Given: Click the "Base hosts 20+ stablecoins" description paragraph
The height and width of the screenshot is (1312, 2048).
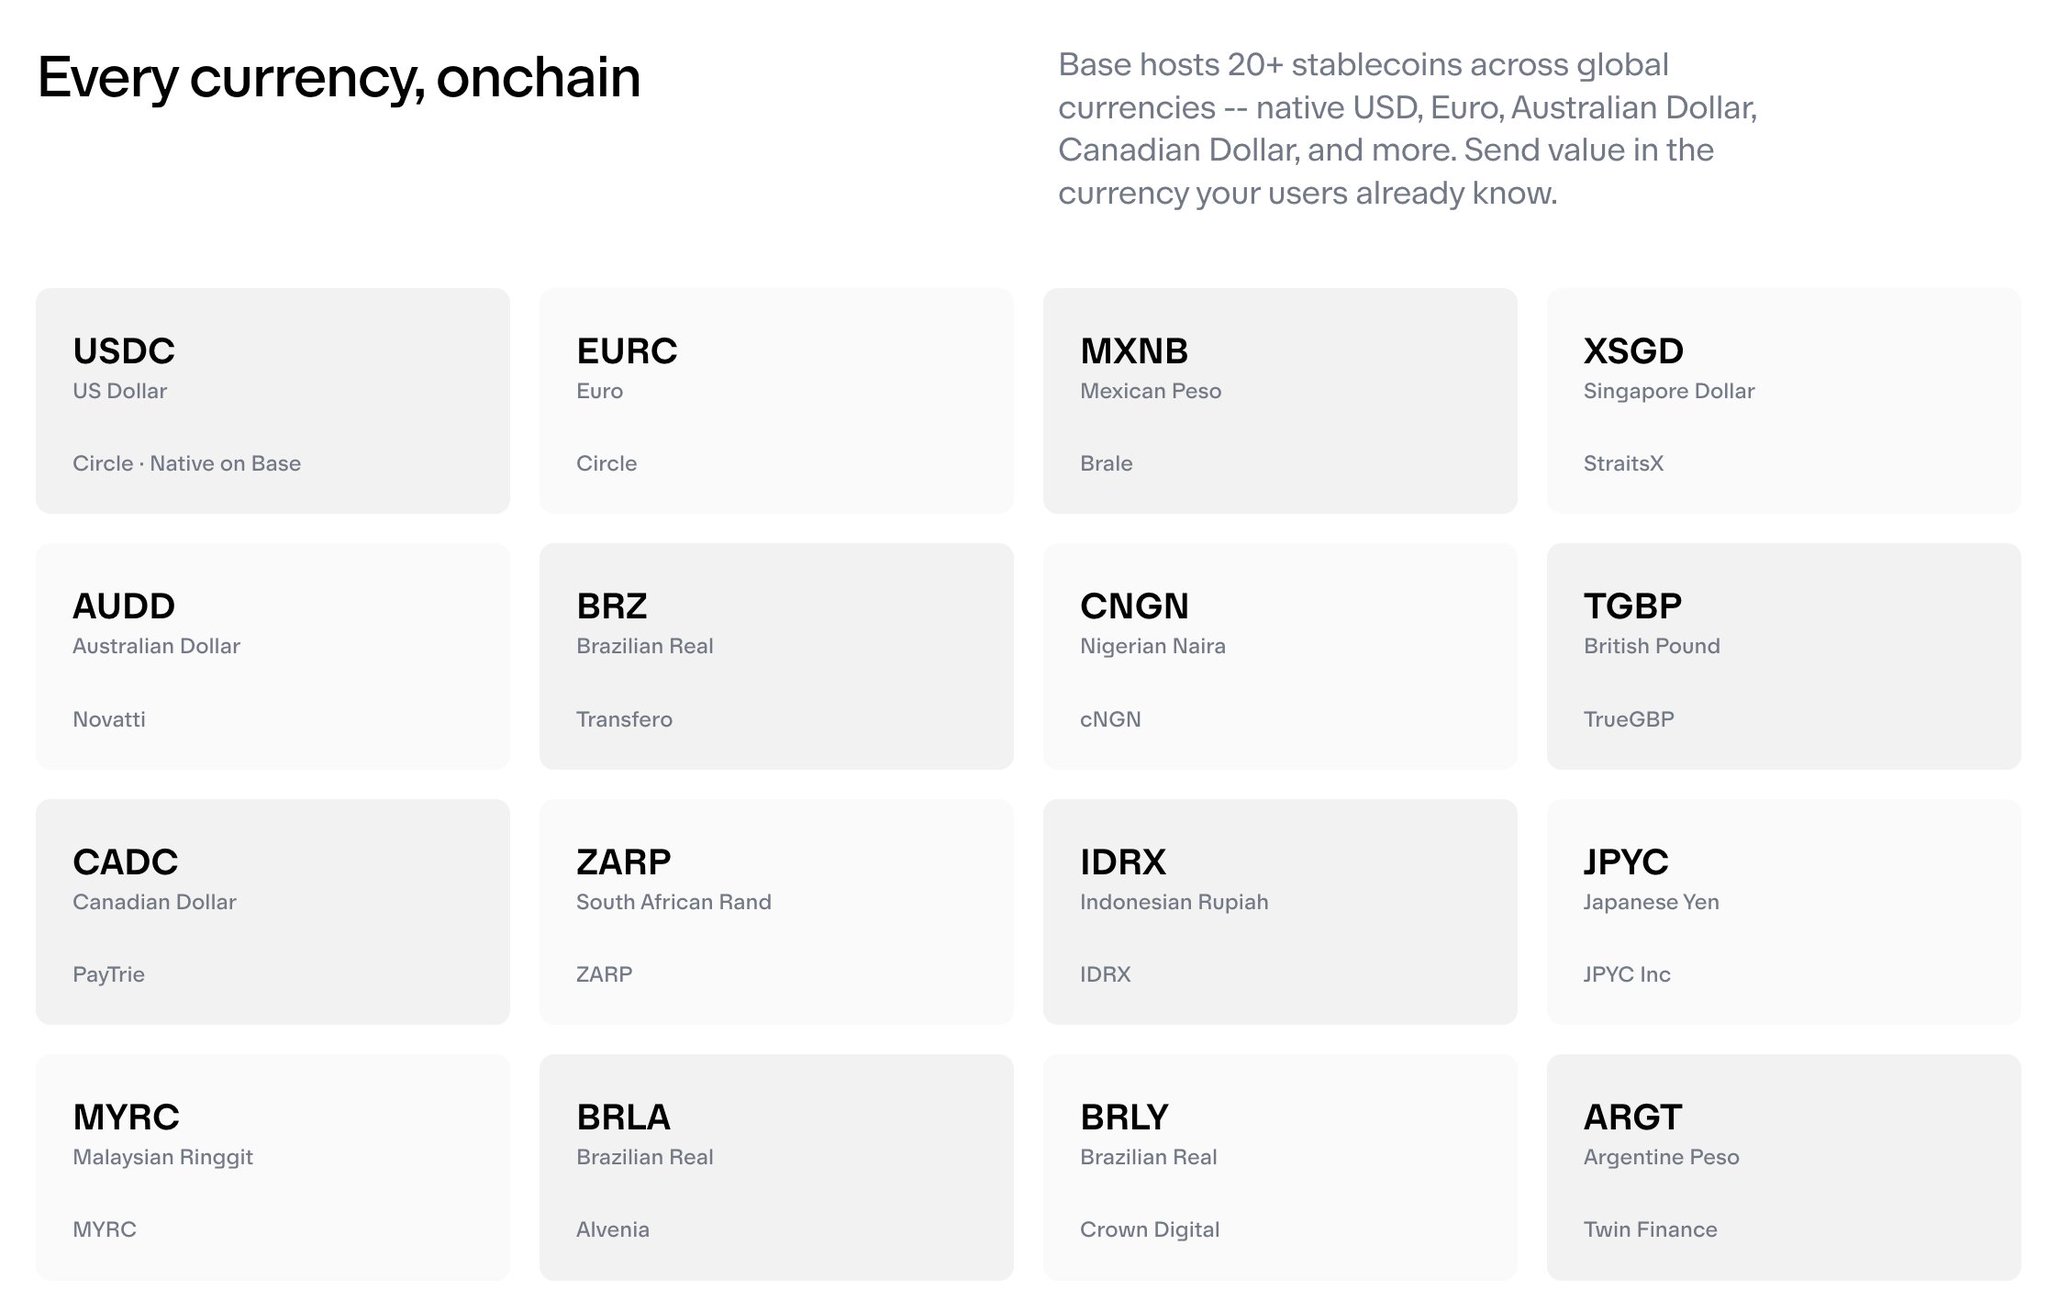Looking at the screenshot, I should click(1407, 129).
